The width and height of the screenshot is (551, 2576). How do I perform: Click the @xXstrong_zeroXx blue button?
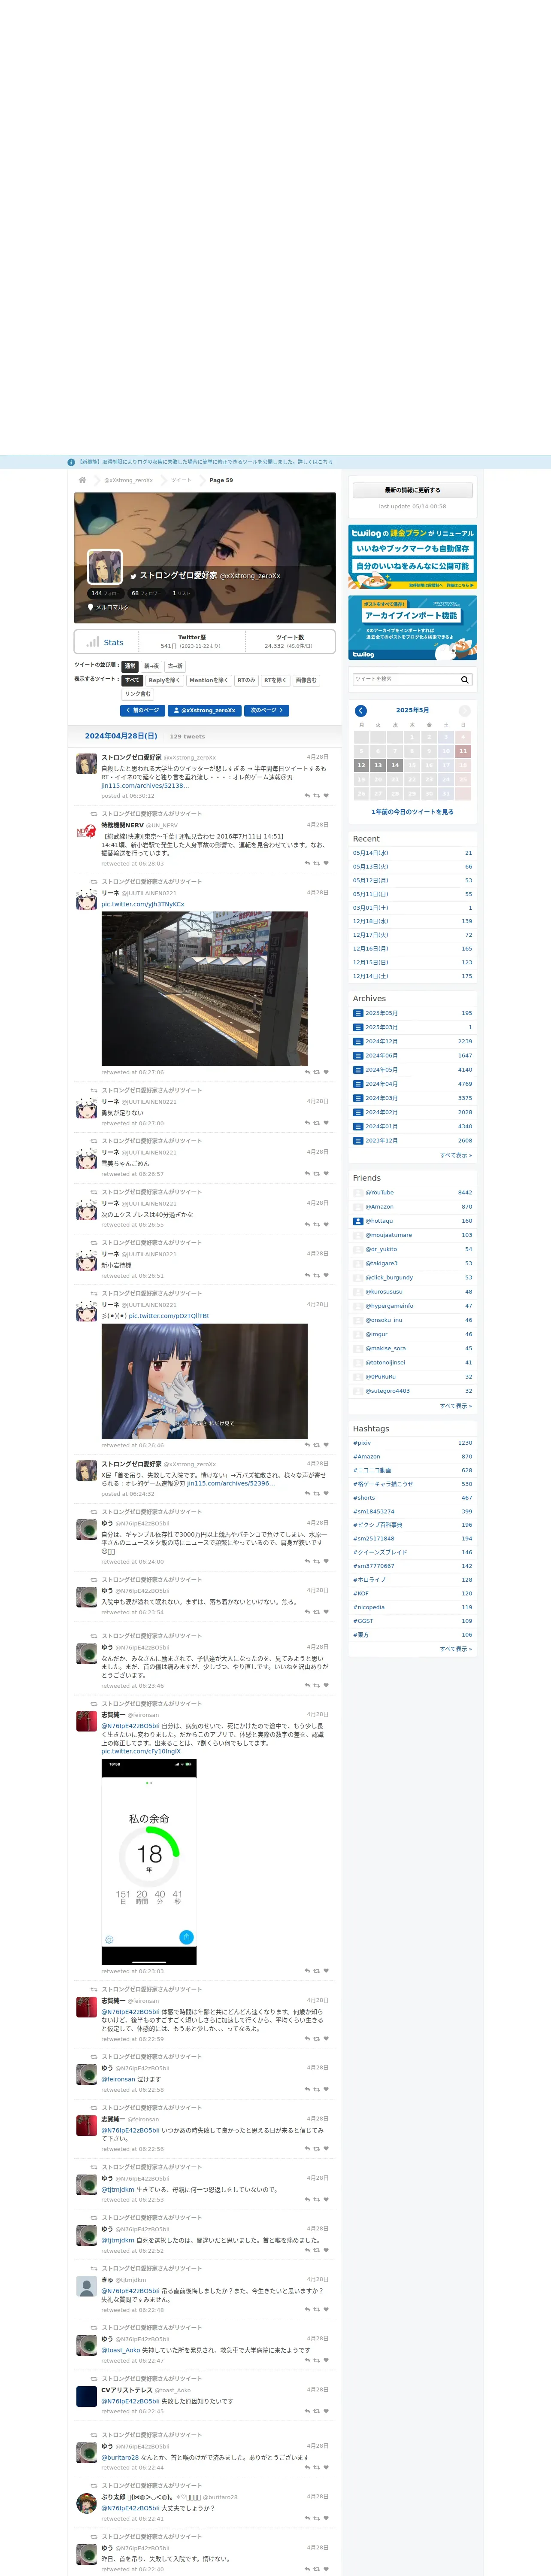coord(205,711)
